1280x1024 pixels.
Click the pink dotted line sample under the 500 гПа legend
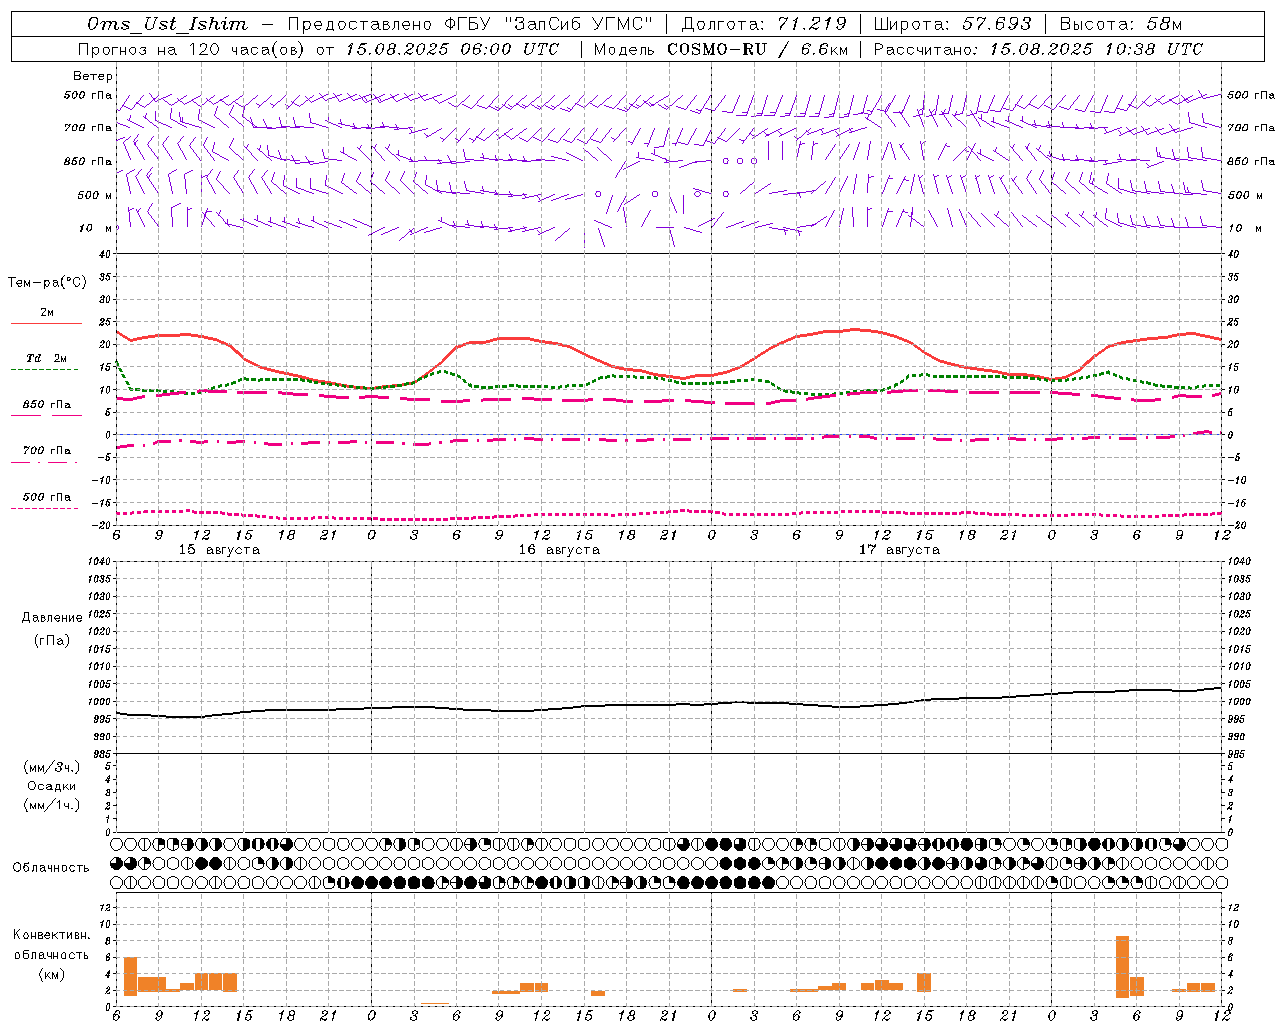44,508
